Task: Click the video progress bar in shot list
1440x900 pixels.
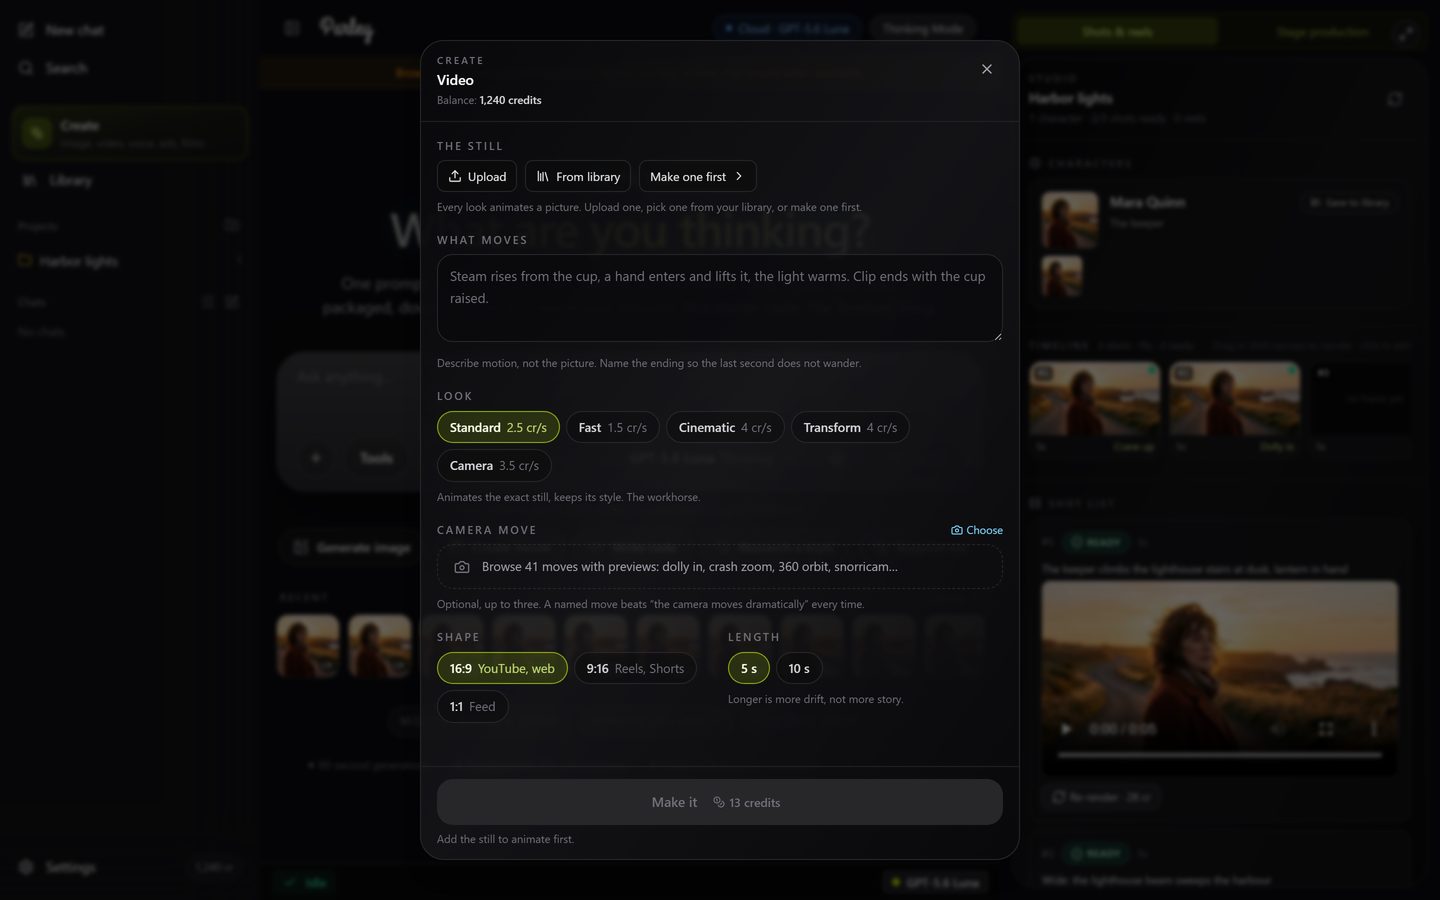Action: pyautogui.click(x=1220, y=755)
